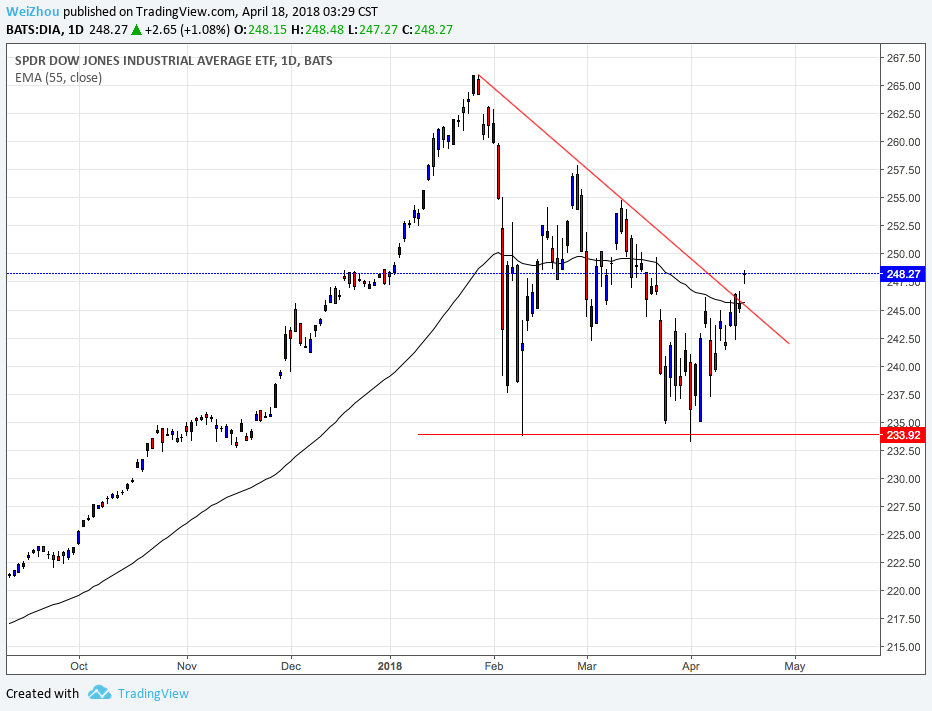The image size is (932, 711).
Task: Click the 215.00 price axis label
Action: tap(903, 647)
